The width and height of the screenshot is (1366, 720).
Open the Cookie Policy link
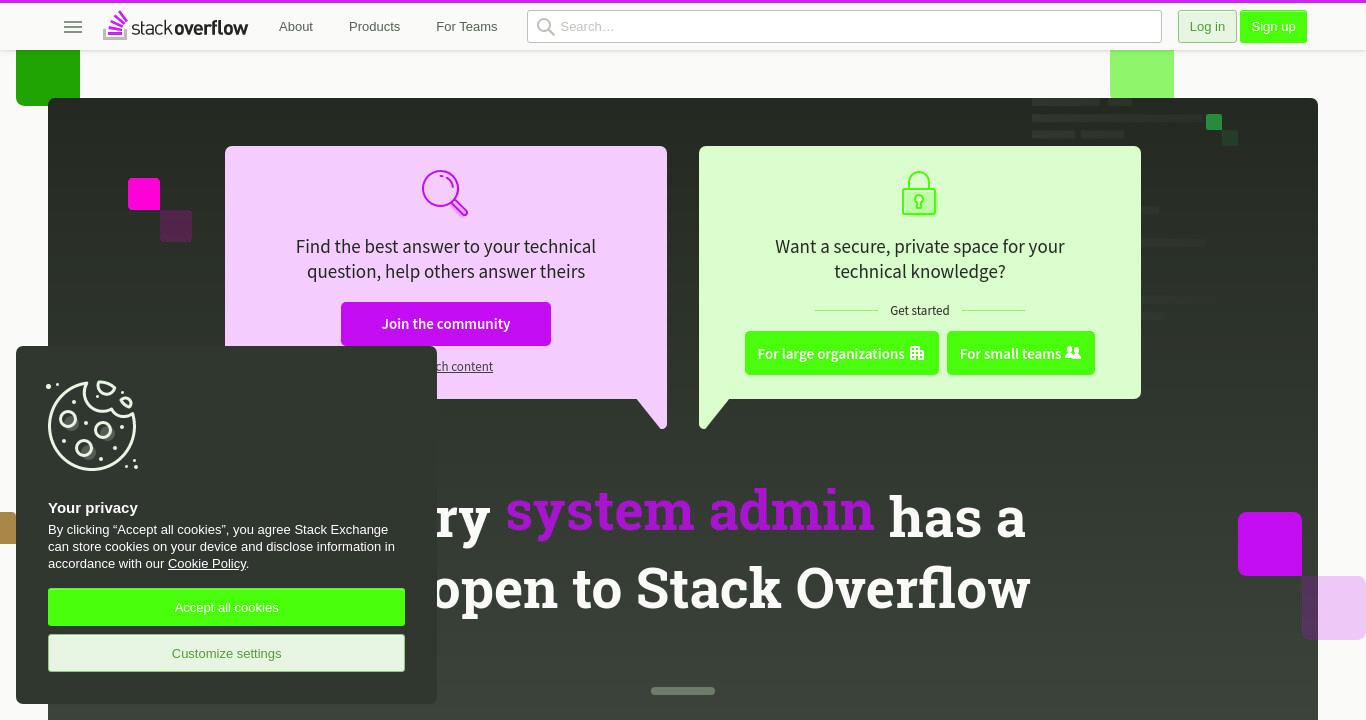coord(207,564)
